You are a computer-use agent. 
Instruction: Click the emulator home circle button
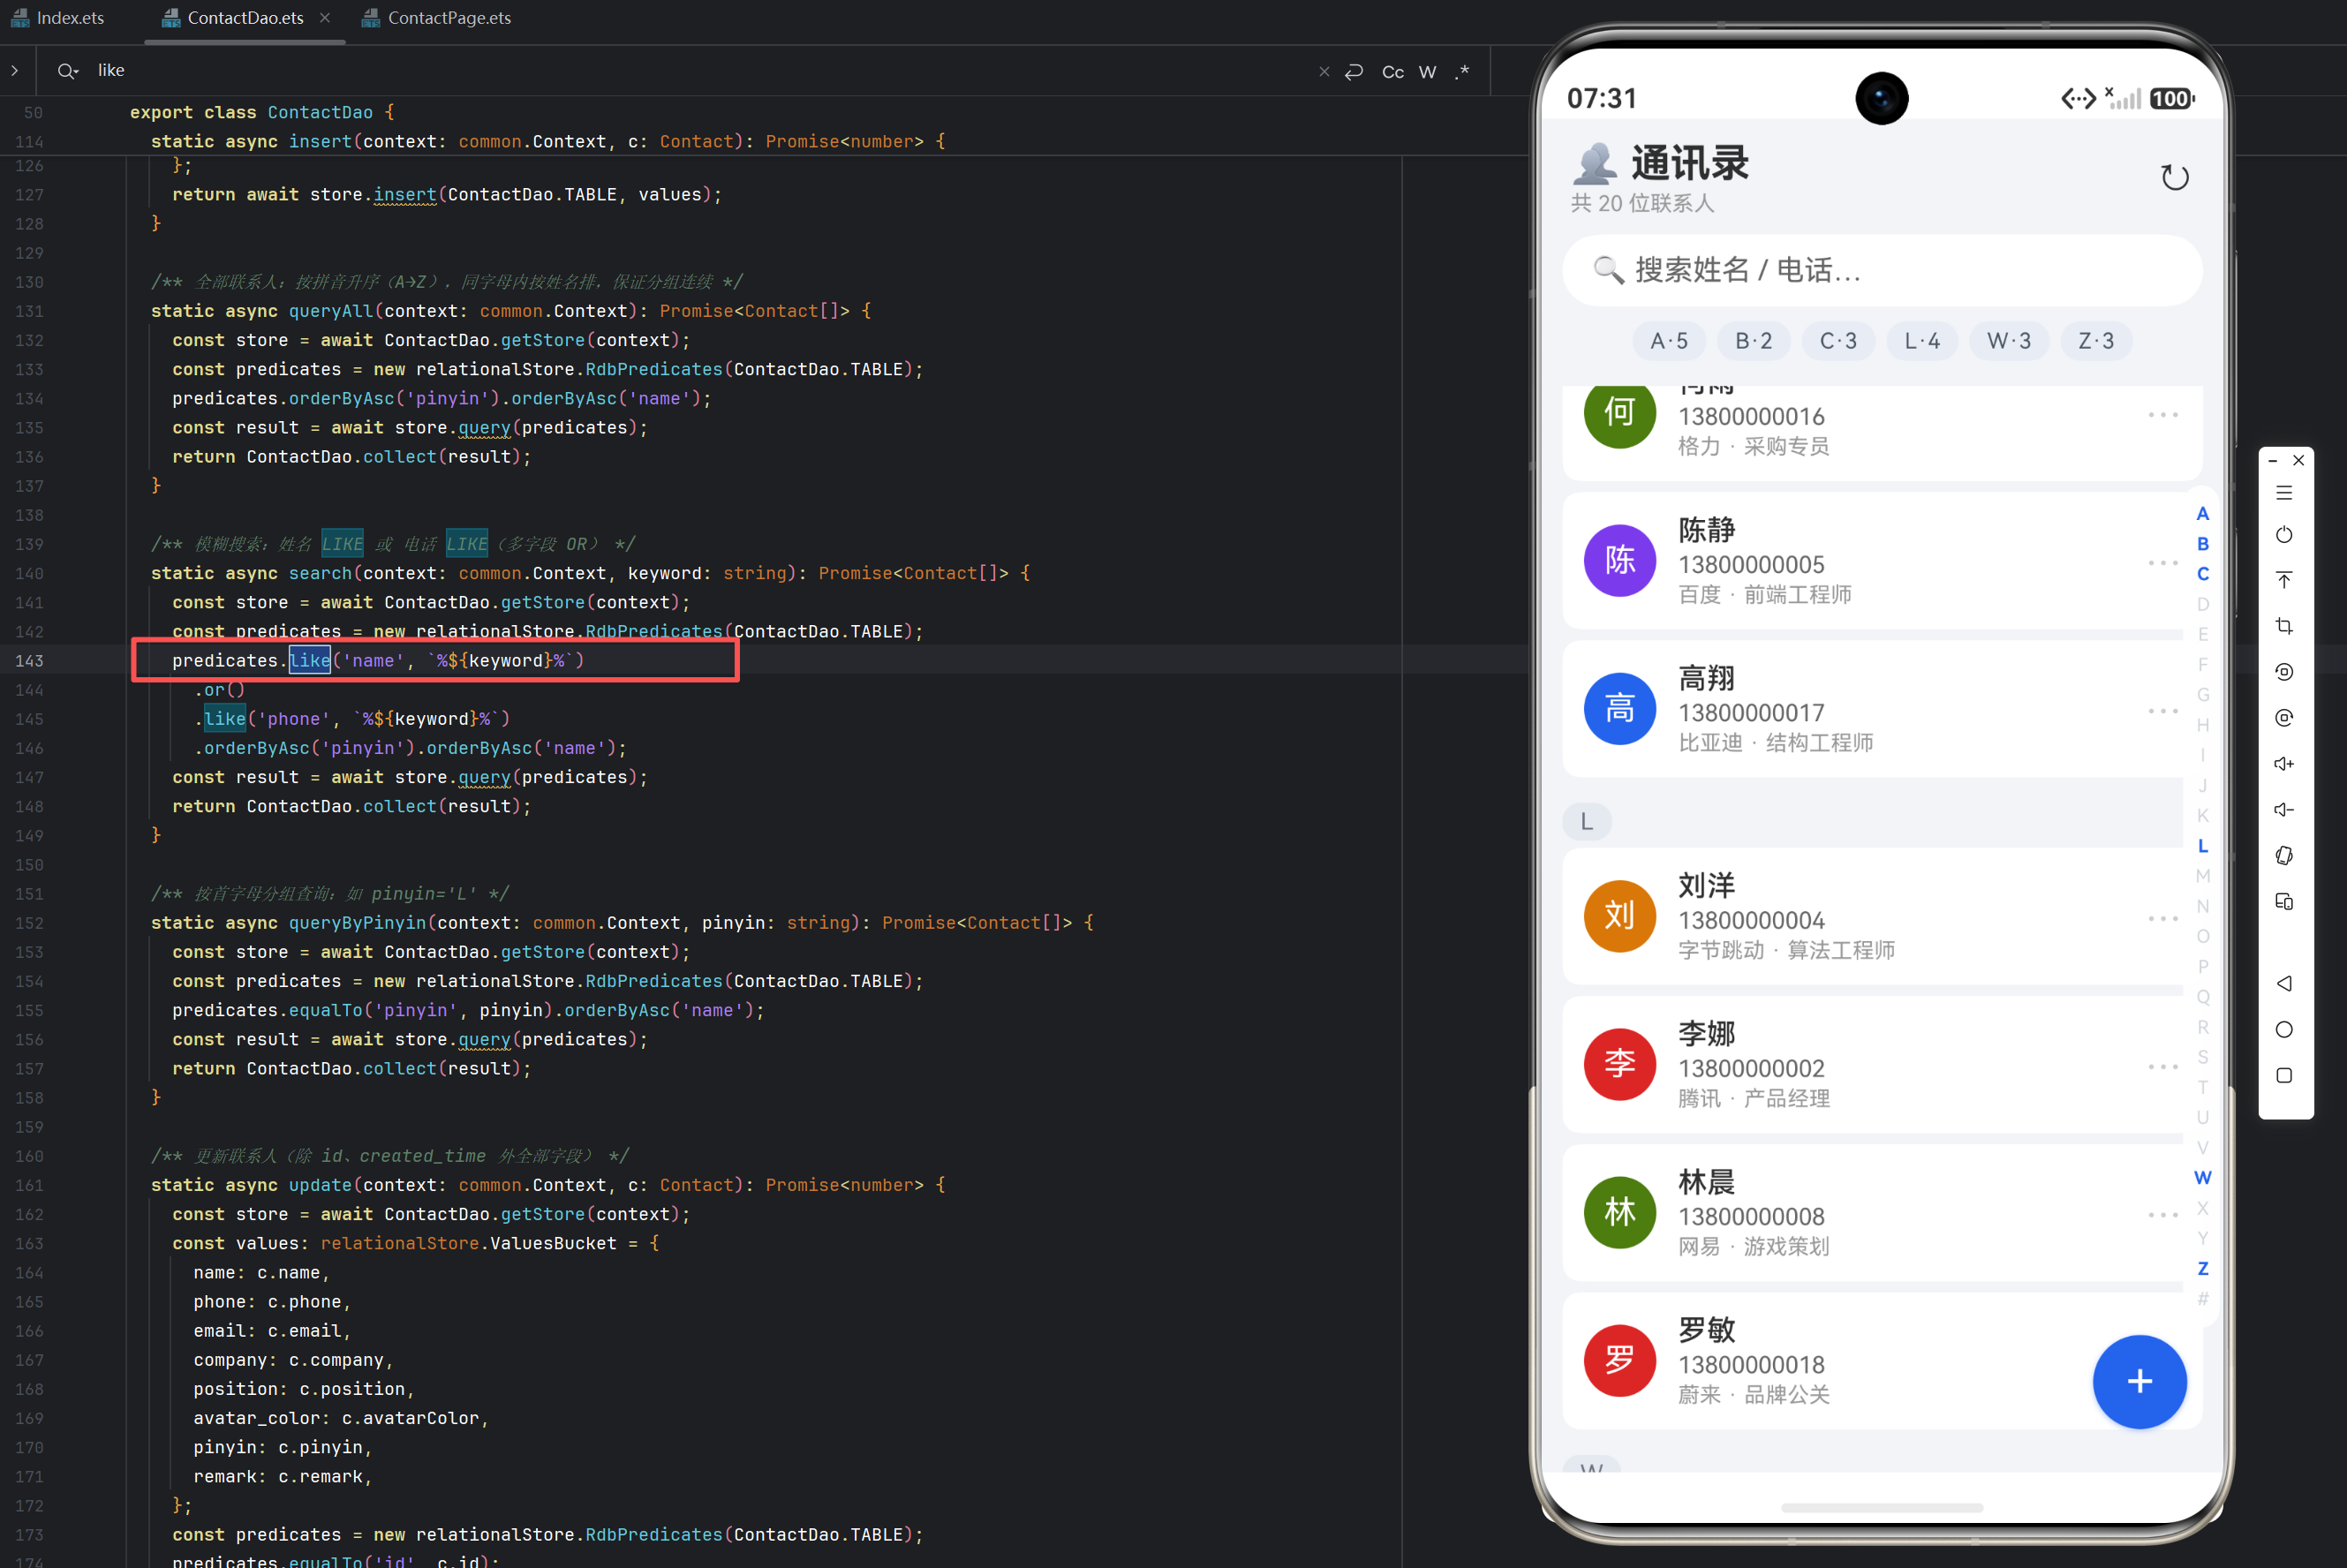point(2284,1030)
